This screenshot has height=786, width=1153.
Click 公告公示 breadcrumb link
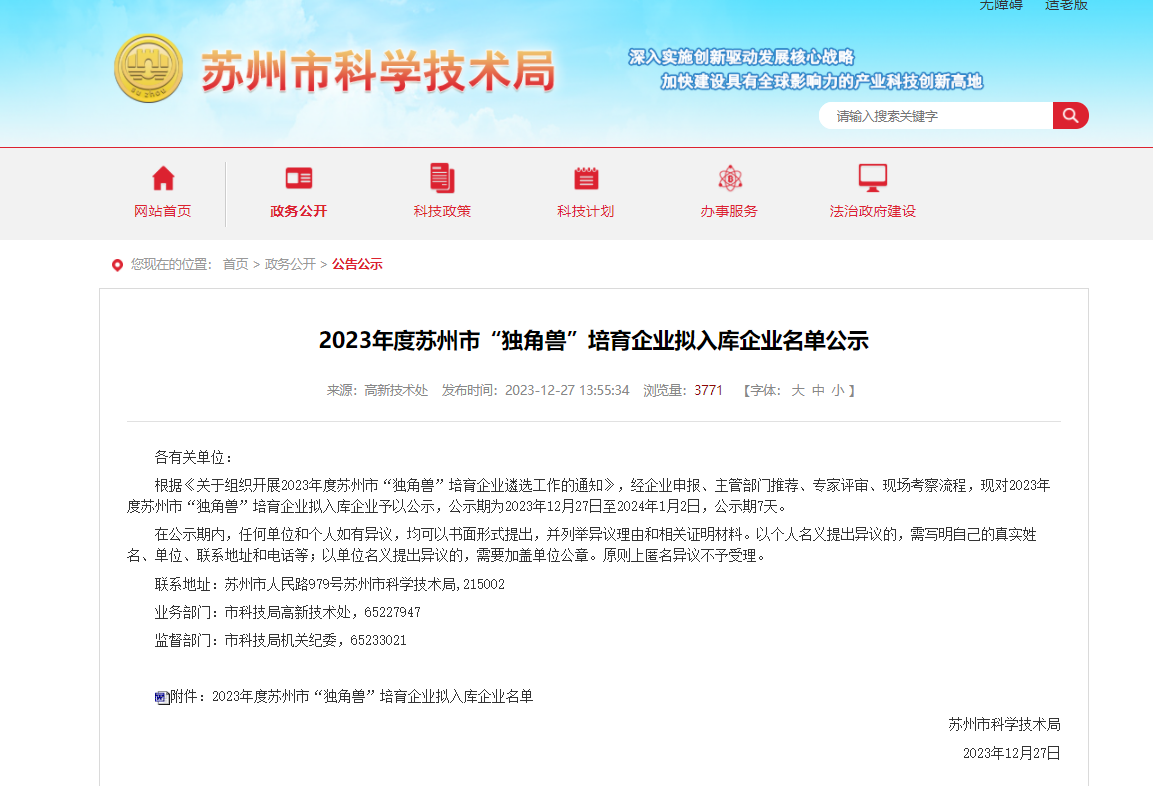point(357,264)
